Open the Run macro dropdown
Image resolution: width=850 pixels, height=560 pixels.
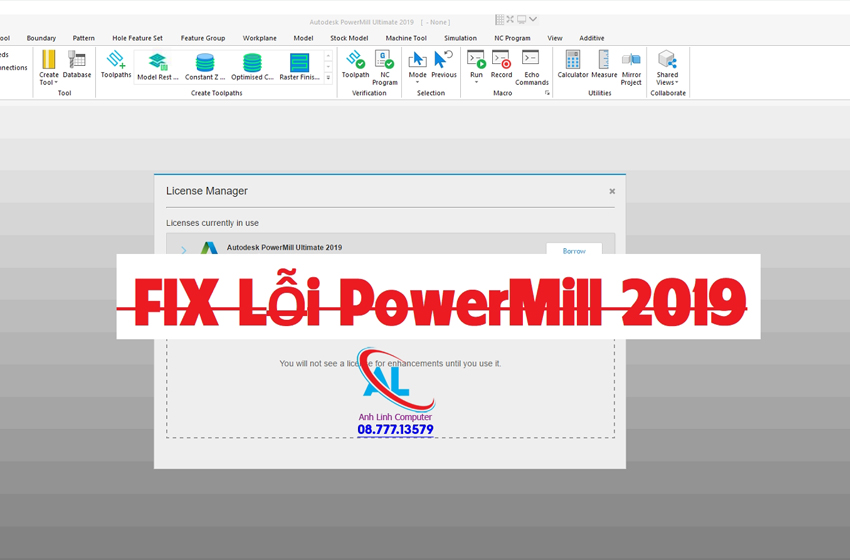(476, 82)
